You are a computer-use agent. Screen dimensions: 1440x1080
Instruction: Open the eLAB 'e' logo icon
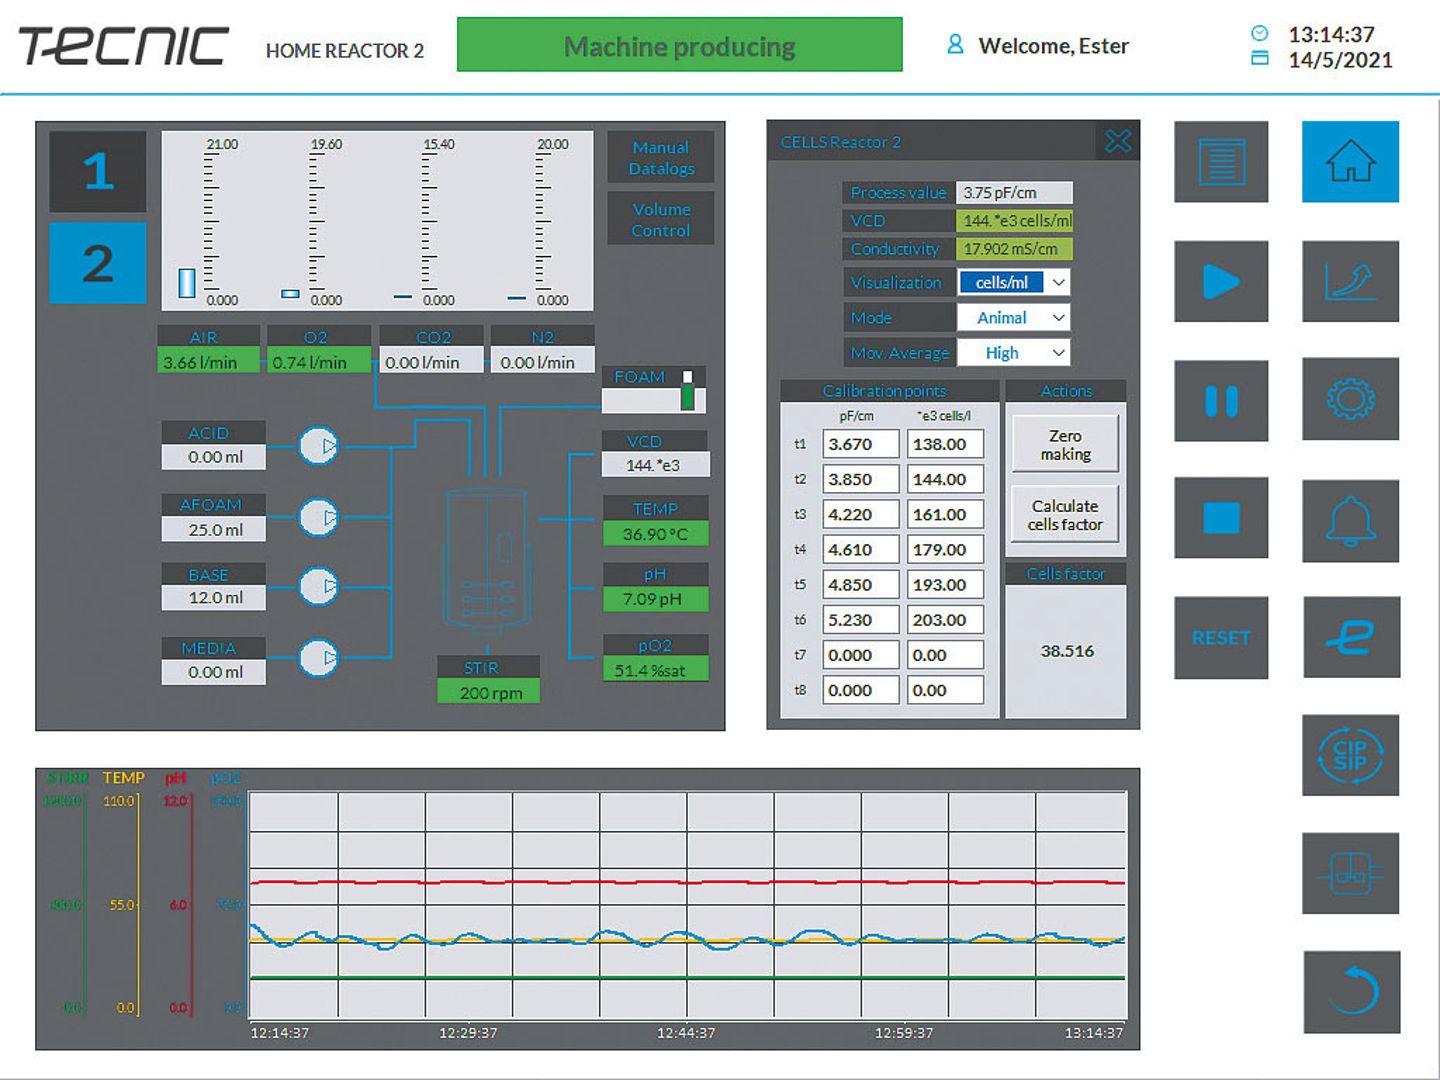coord(1351,638)
